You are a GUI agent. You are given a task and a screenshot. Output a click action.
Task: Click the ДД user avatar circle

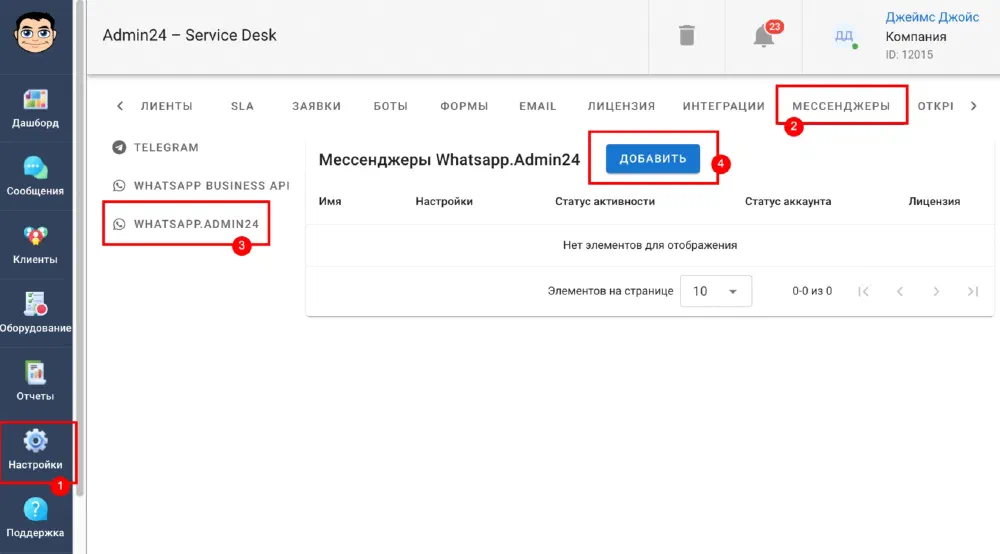point(844,36)
